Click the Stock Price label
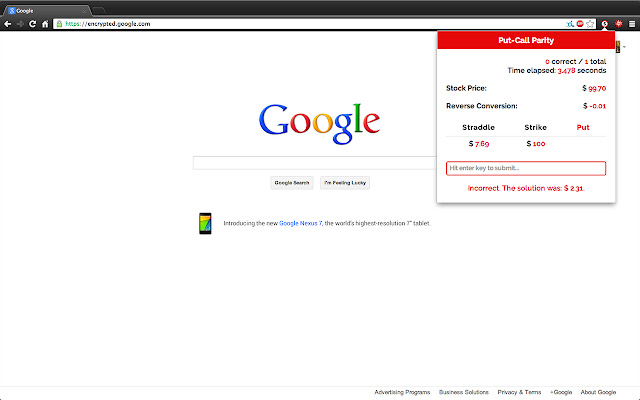 tap(466, 88)
